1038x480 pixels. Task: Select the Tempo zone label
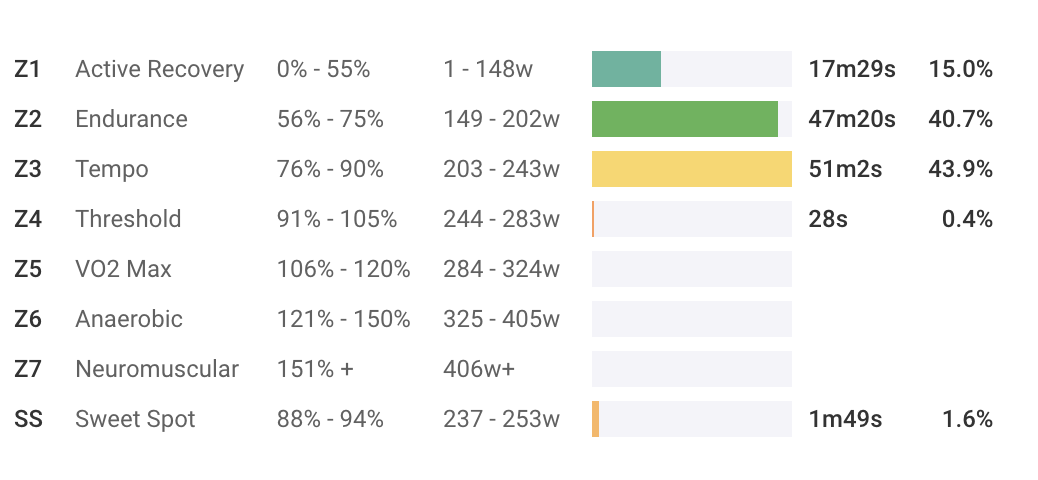[x=112, y=169]
